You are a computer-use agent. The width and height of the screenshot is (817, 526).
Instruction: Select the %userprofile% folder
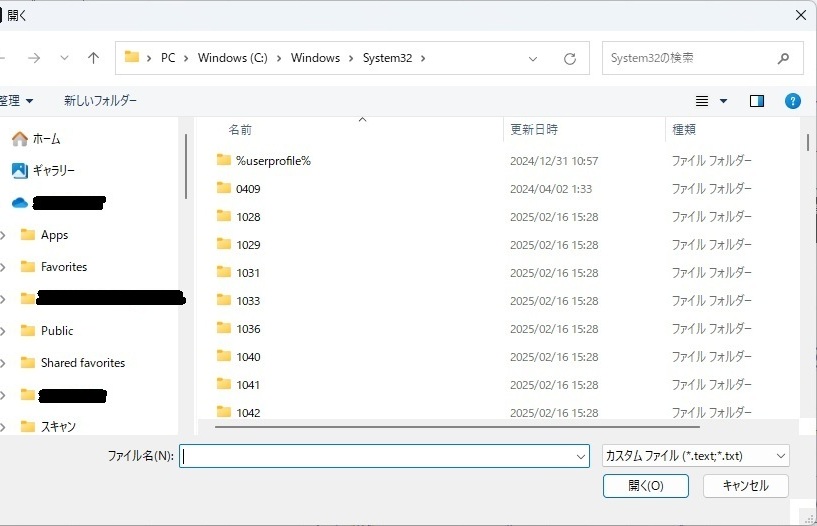click(x=273, y=160)
